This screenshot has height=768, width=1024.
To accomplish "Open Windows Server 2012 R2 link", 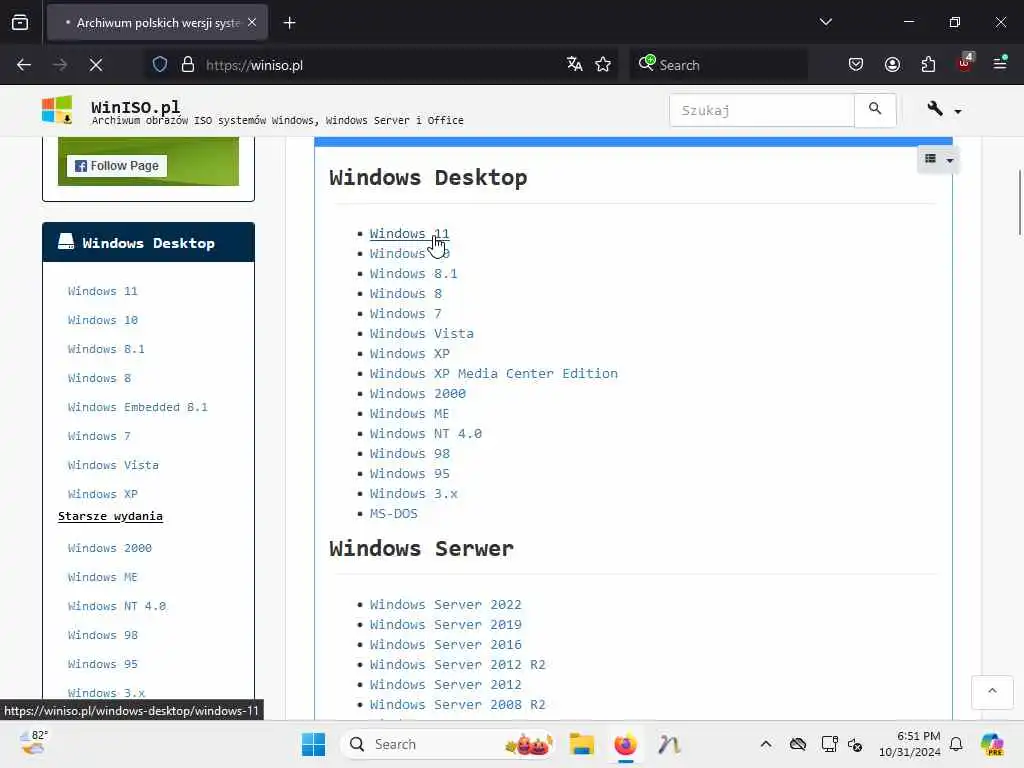I will point(458,665).
